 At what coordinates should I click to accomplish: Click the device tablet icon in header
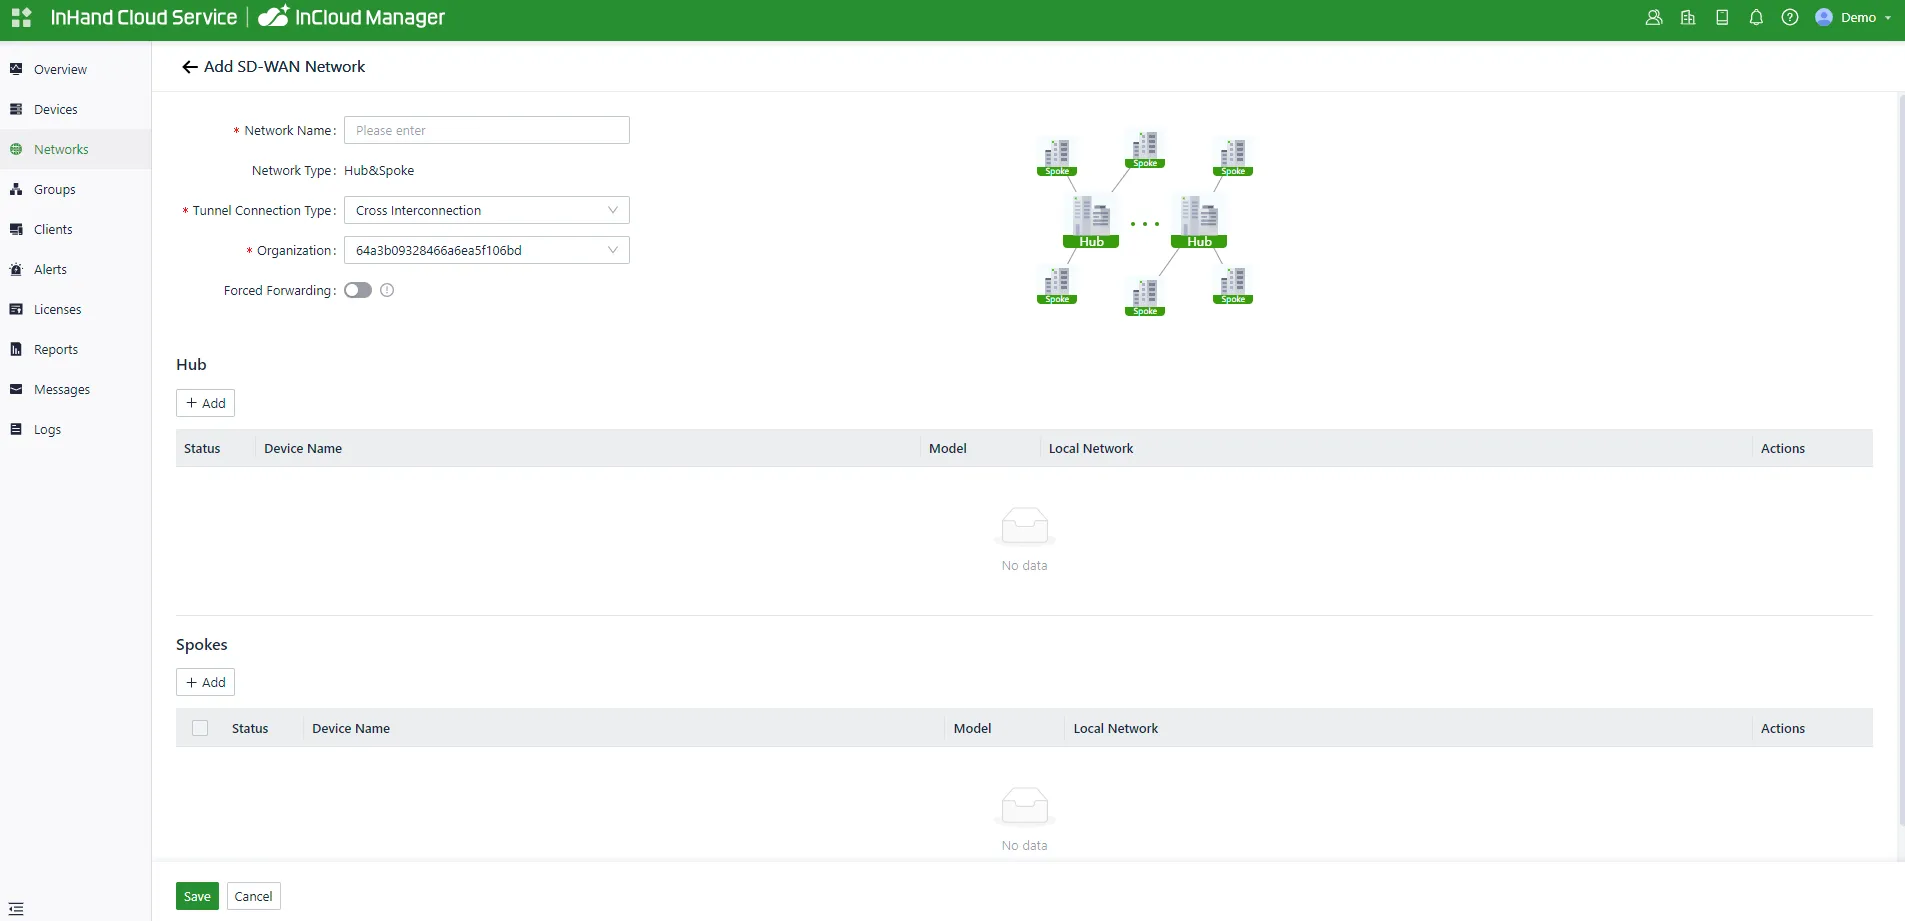(x=1722, y=18)
